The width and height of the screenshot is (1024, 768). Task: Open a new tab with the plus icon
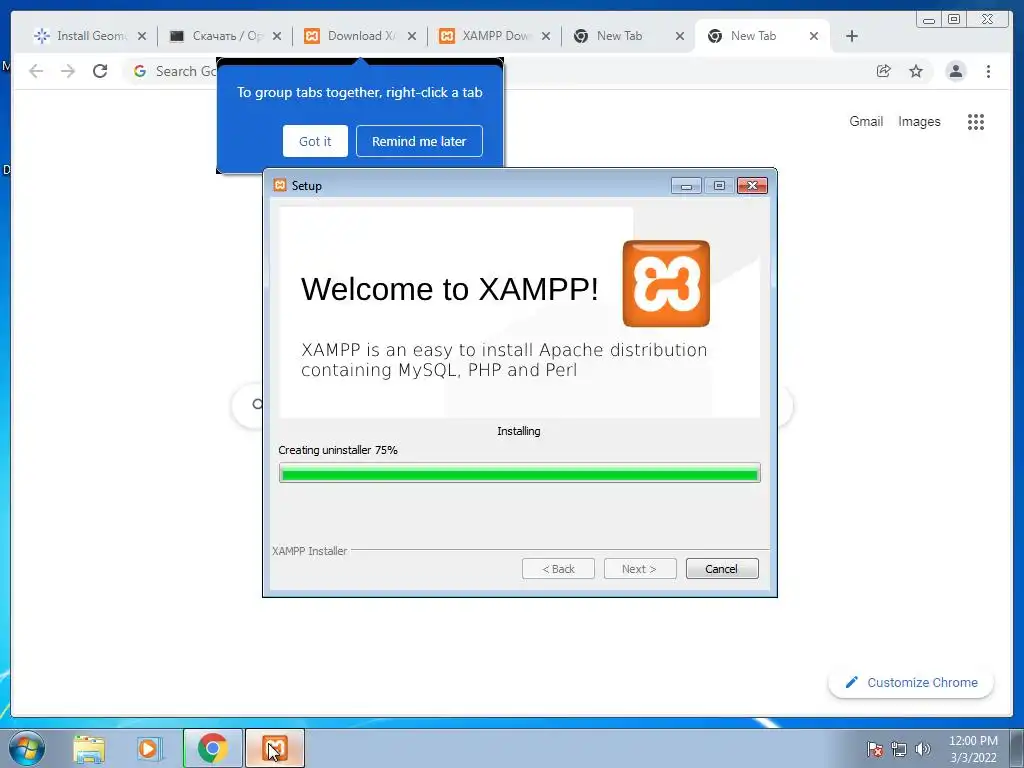[x=852, y=36]
